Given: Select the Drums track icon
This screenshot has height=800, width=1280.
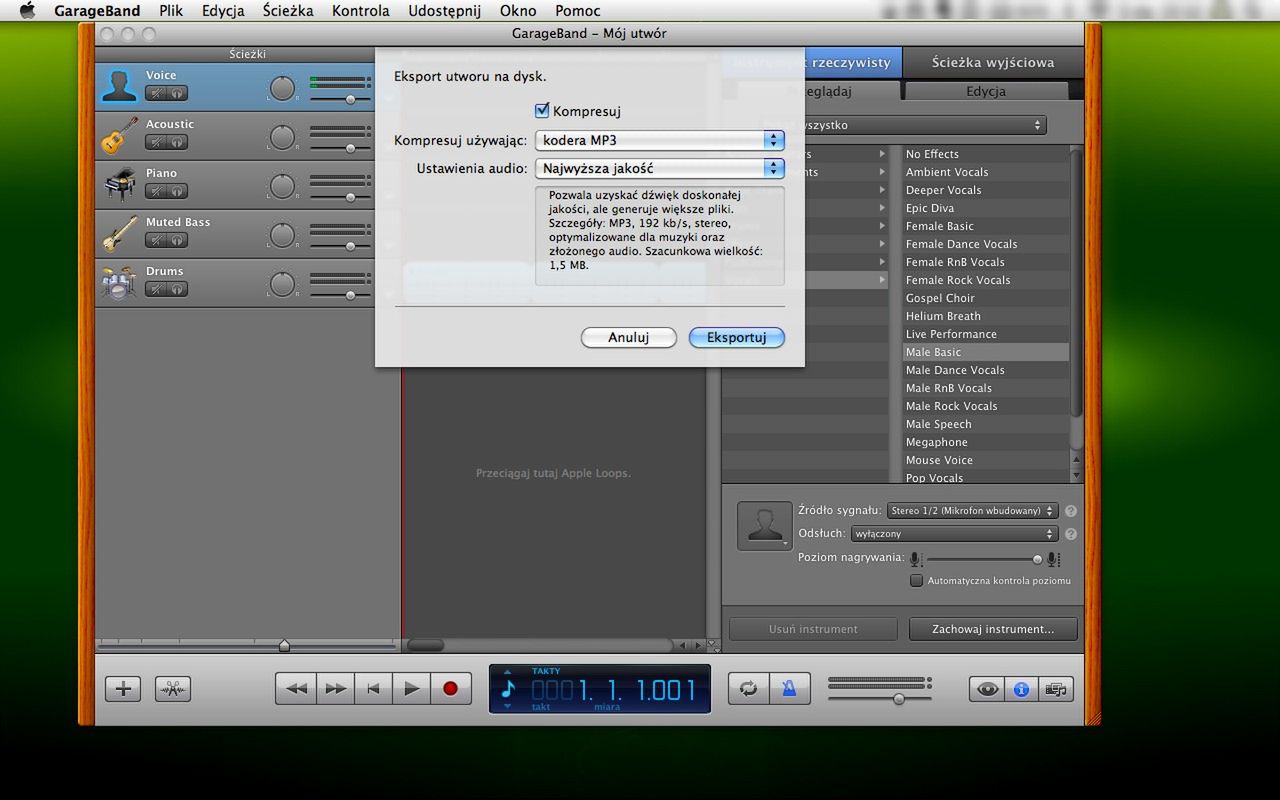Looking at the screenshot, I should coord(119,282).
